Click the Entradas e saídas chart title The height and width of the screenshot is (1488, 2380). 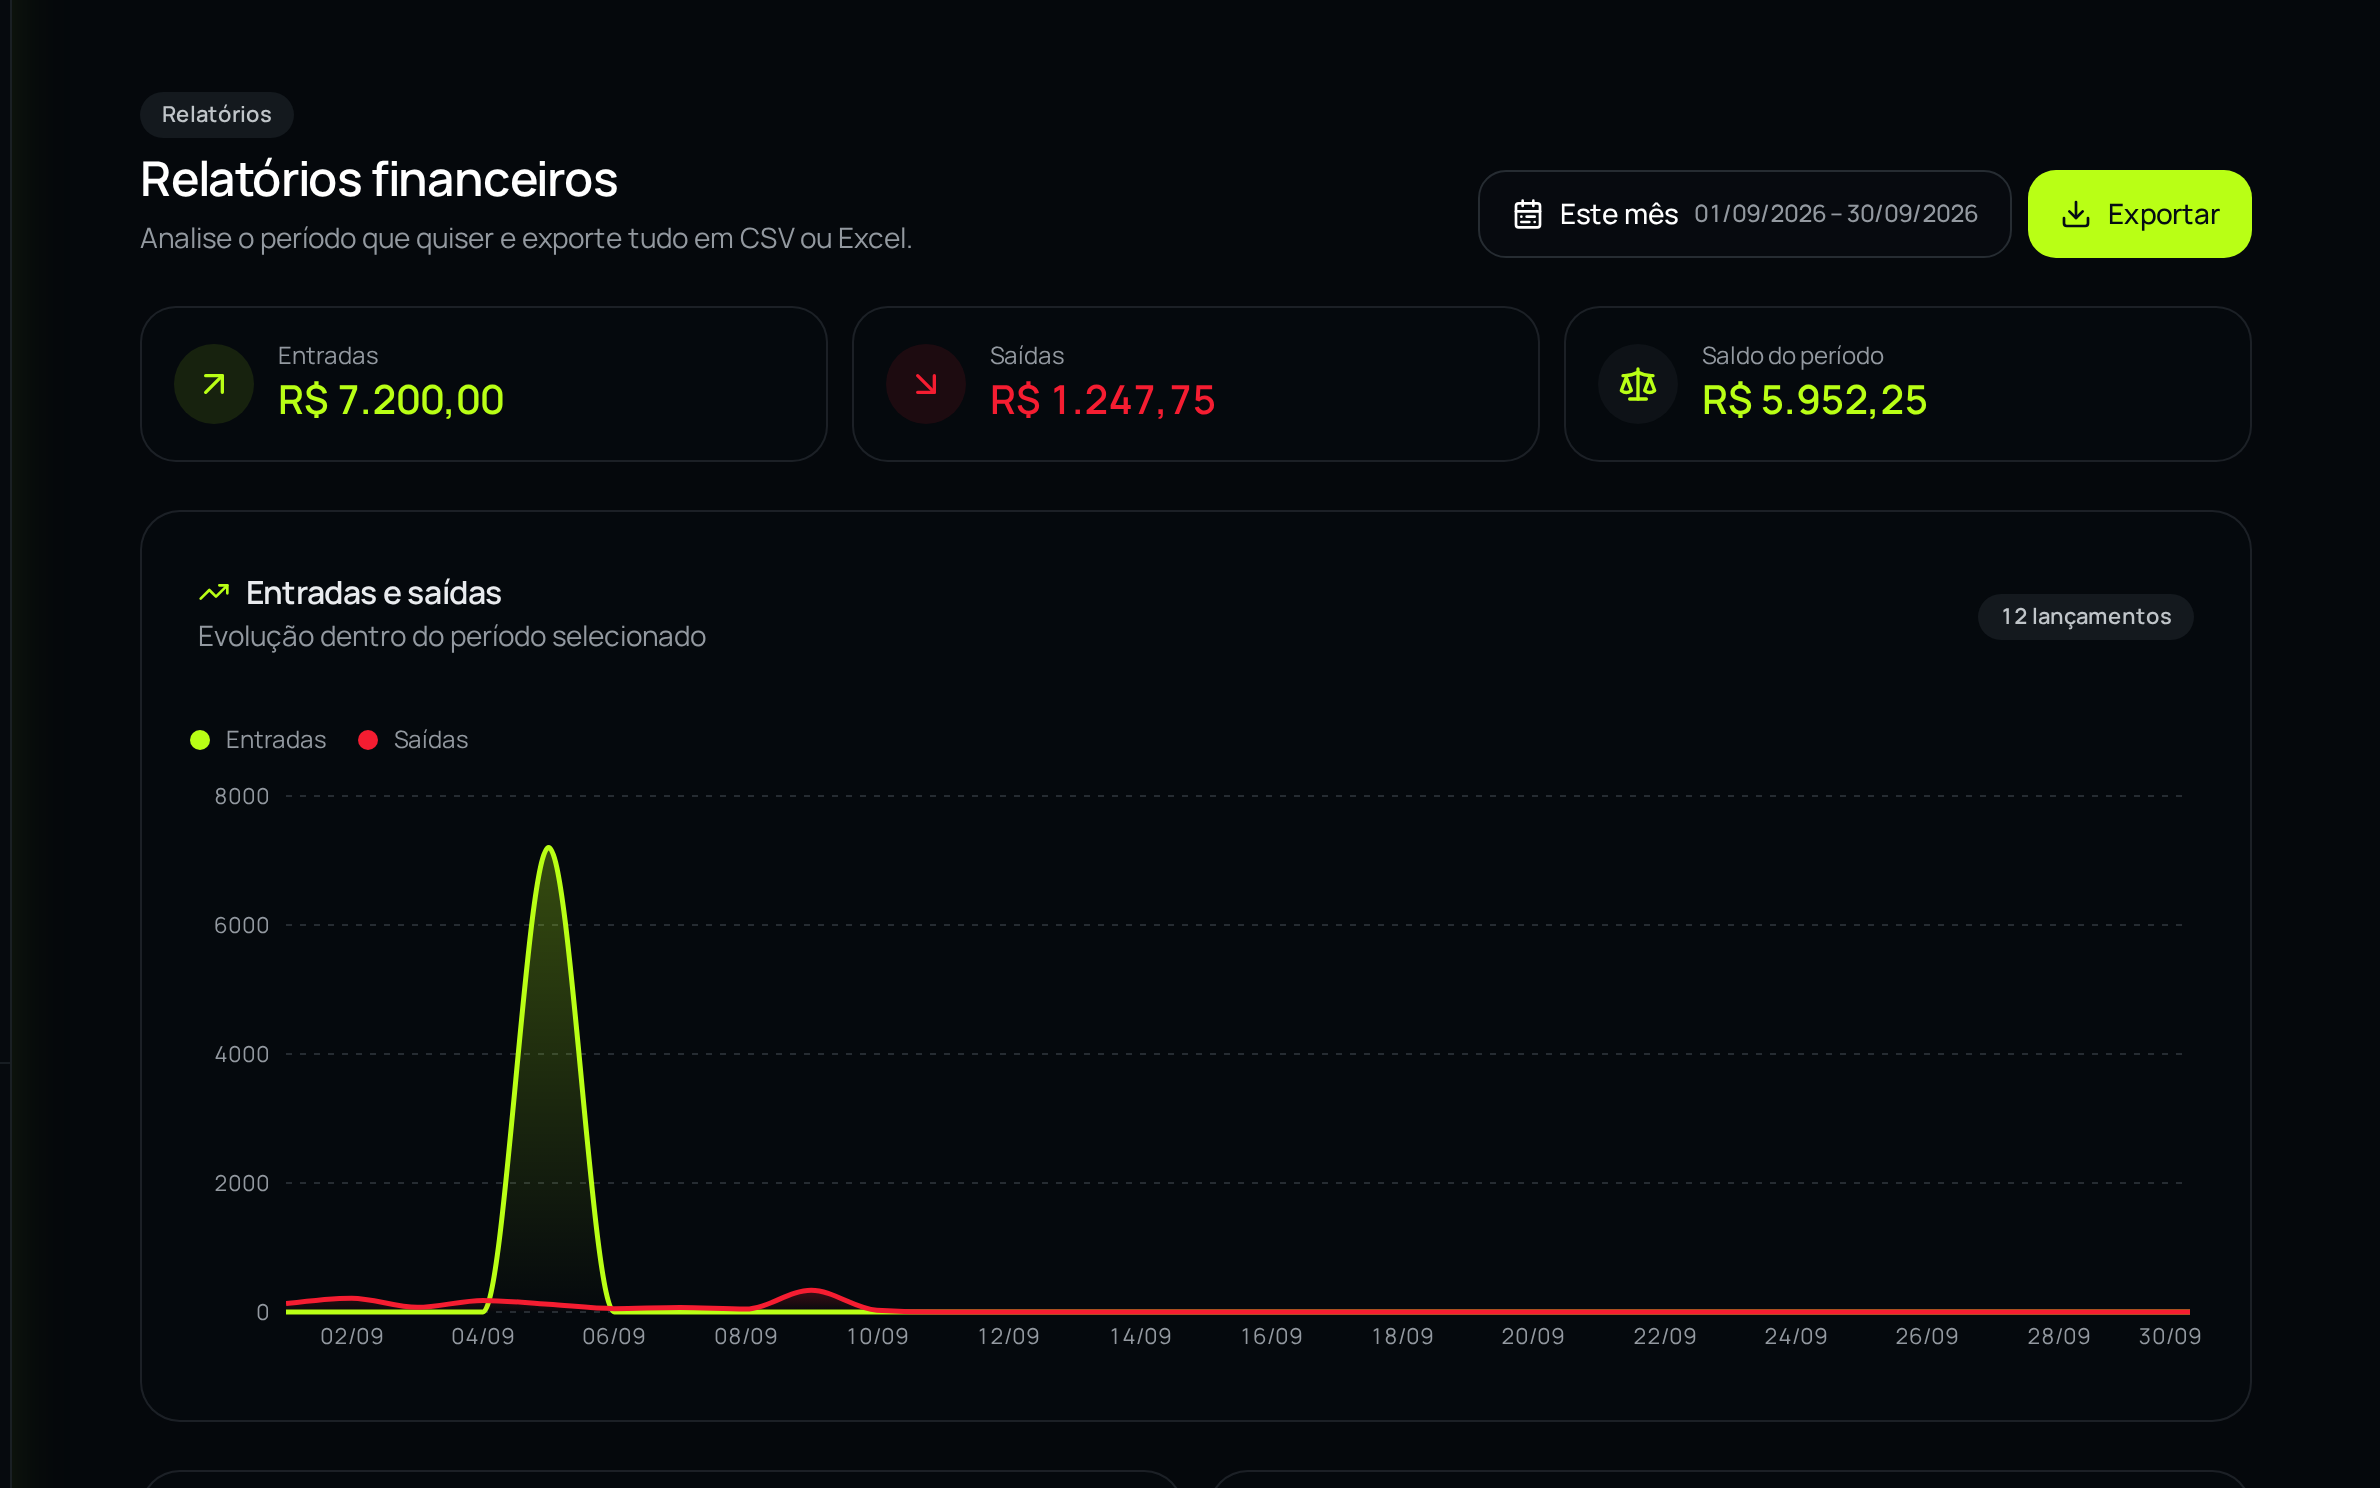click(374, 593)
